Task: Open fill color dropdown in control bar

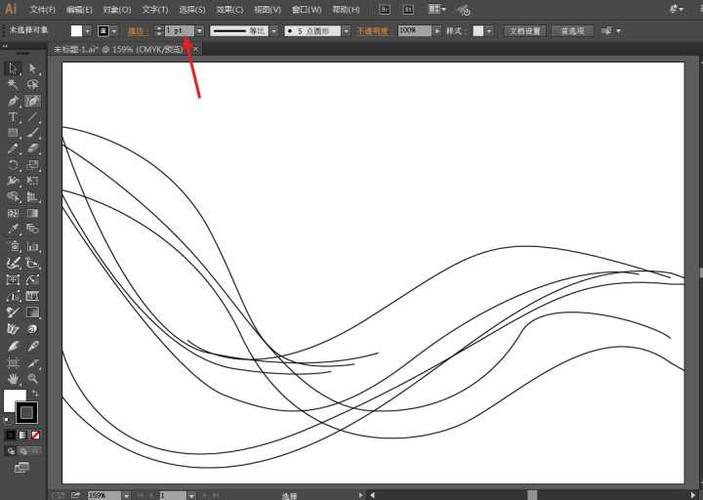Action: tap(87, 31)
